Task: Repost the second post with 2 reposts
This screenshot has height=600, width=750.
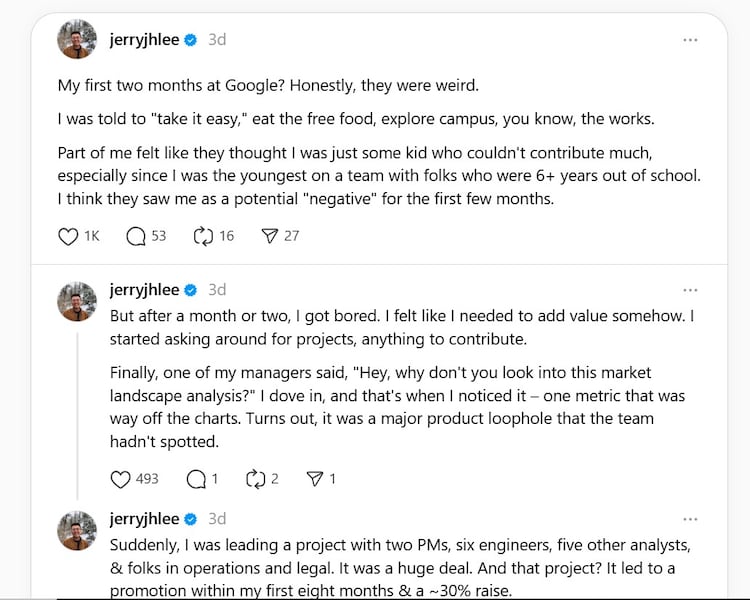Action: pos(254,479)
